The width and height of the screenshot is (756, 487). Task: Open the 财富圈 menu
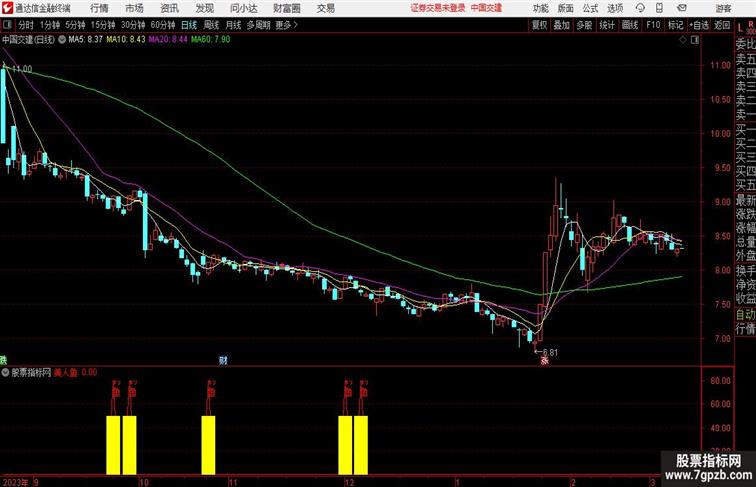287,8
